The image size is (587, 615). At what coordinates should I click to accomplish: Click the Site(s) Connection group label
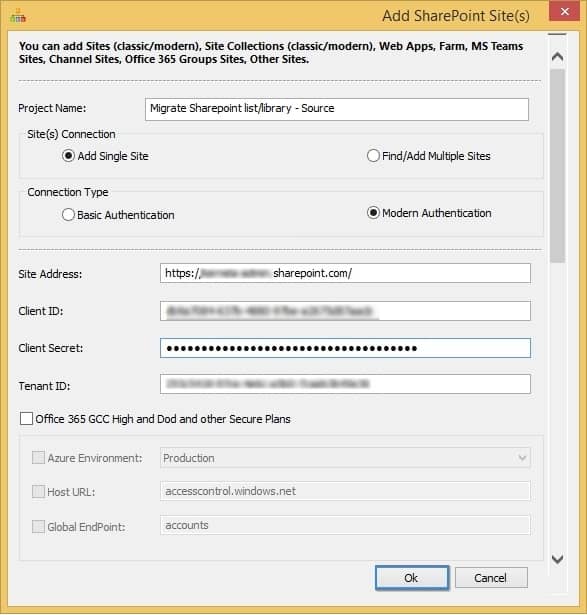tap(71, 134)
